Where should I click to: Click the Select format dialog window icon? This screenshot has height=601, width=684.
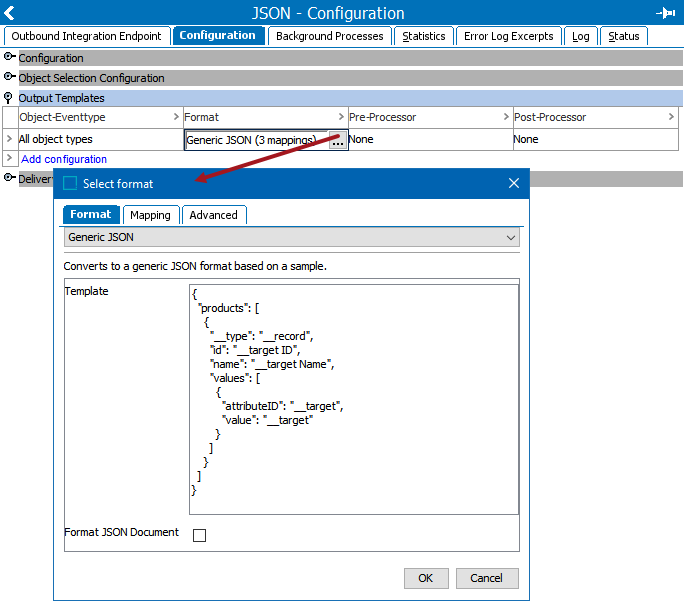pos(70,183)
